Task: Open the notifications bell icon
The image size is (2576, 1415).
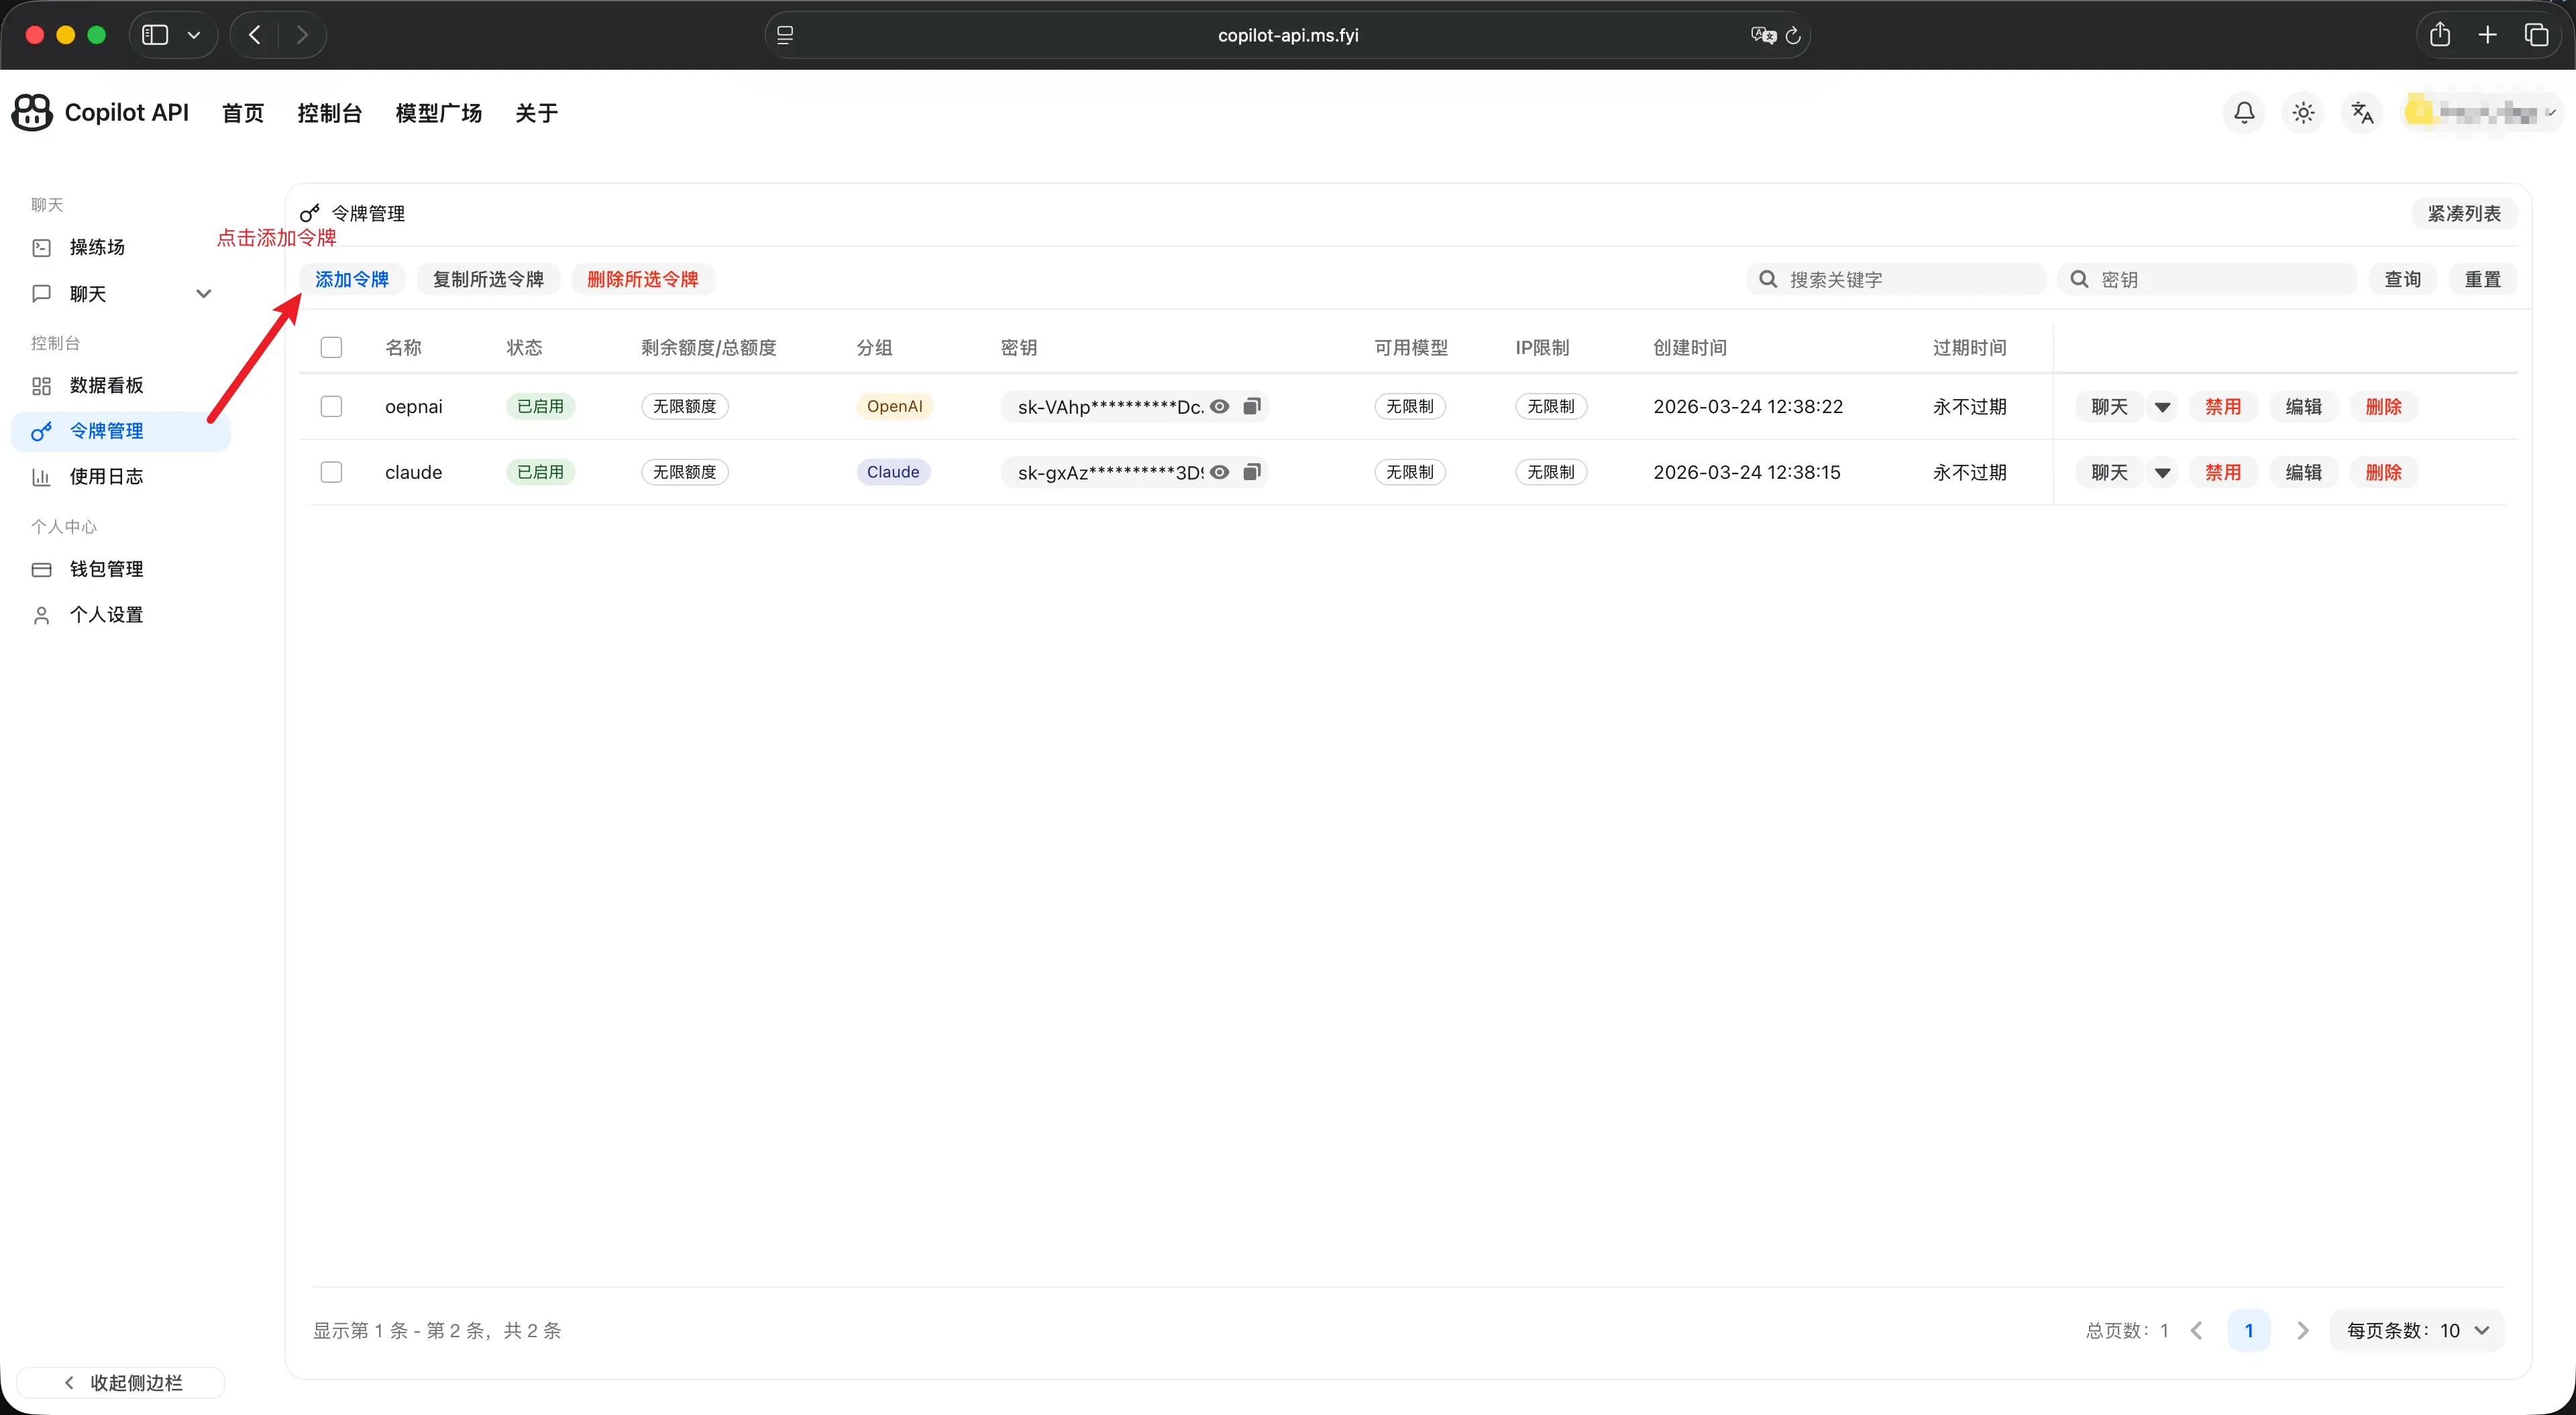Action: click(2244, 113)
